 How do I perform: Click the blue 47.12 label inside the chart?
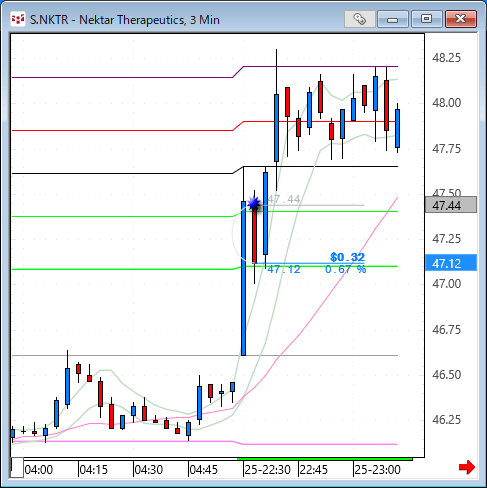point(284,269)
